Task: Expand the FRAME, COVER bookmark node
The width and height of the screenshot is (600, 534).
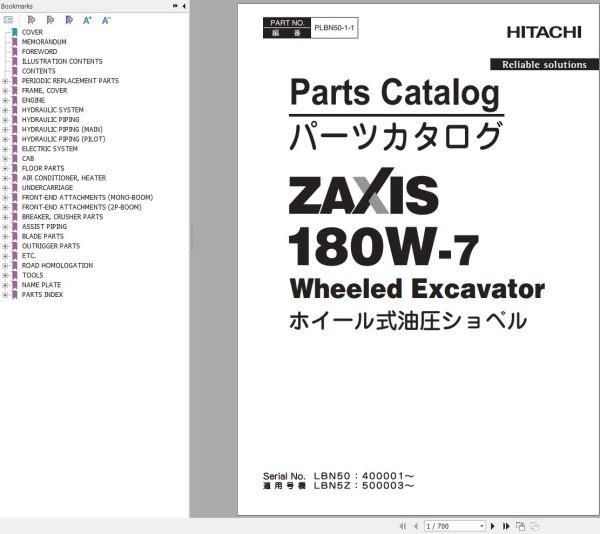Action: pyautogui.click(x=5, y=91)
